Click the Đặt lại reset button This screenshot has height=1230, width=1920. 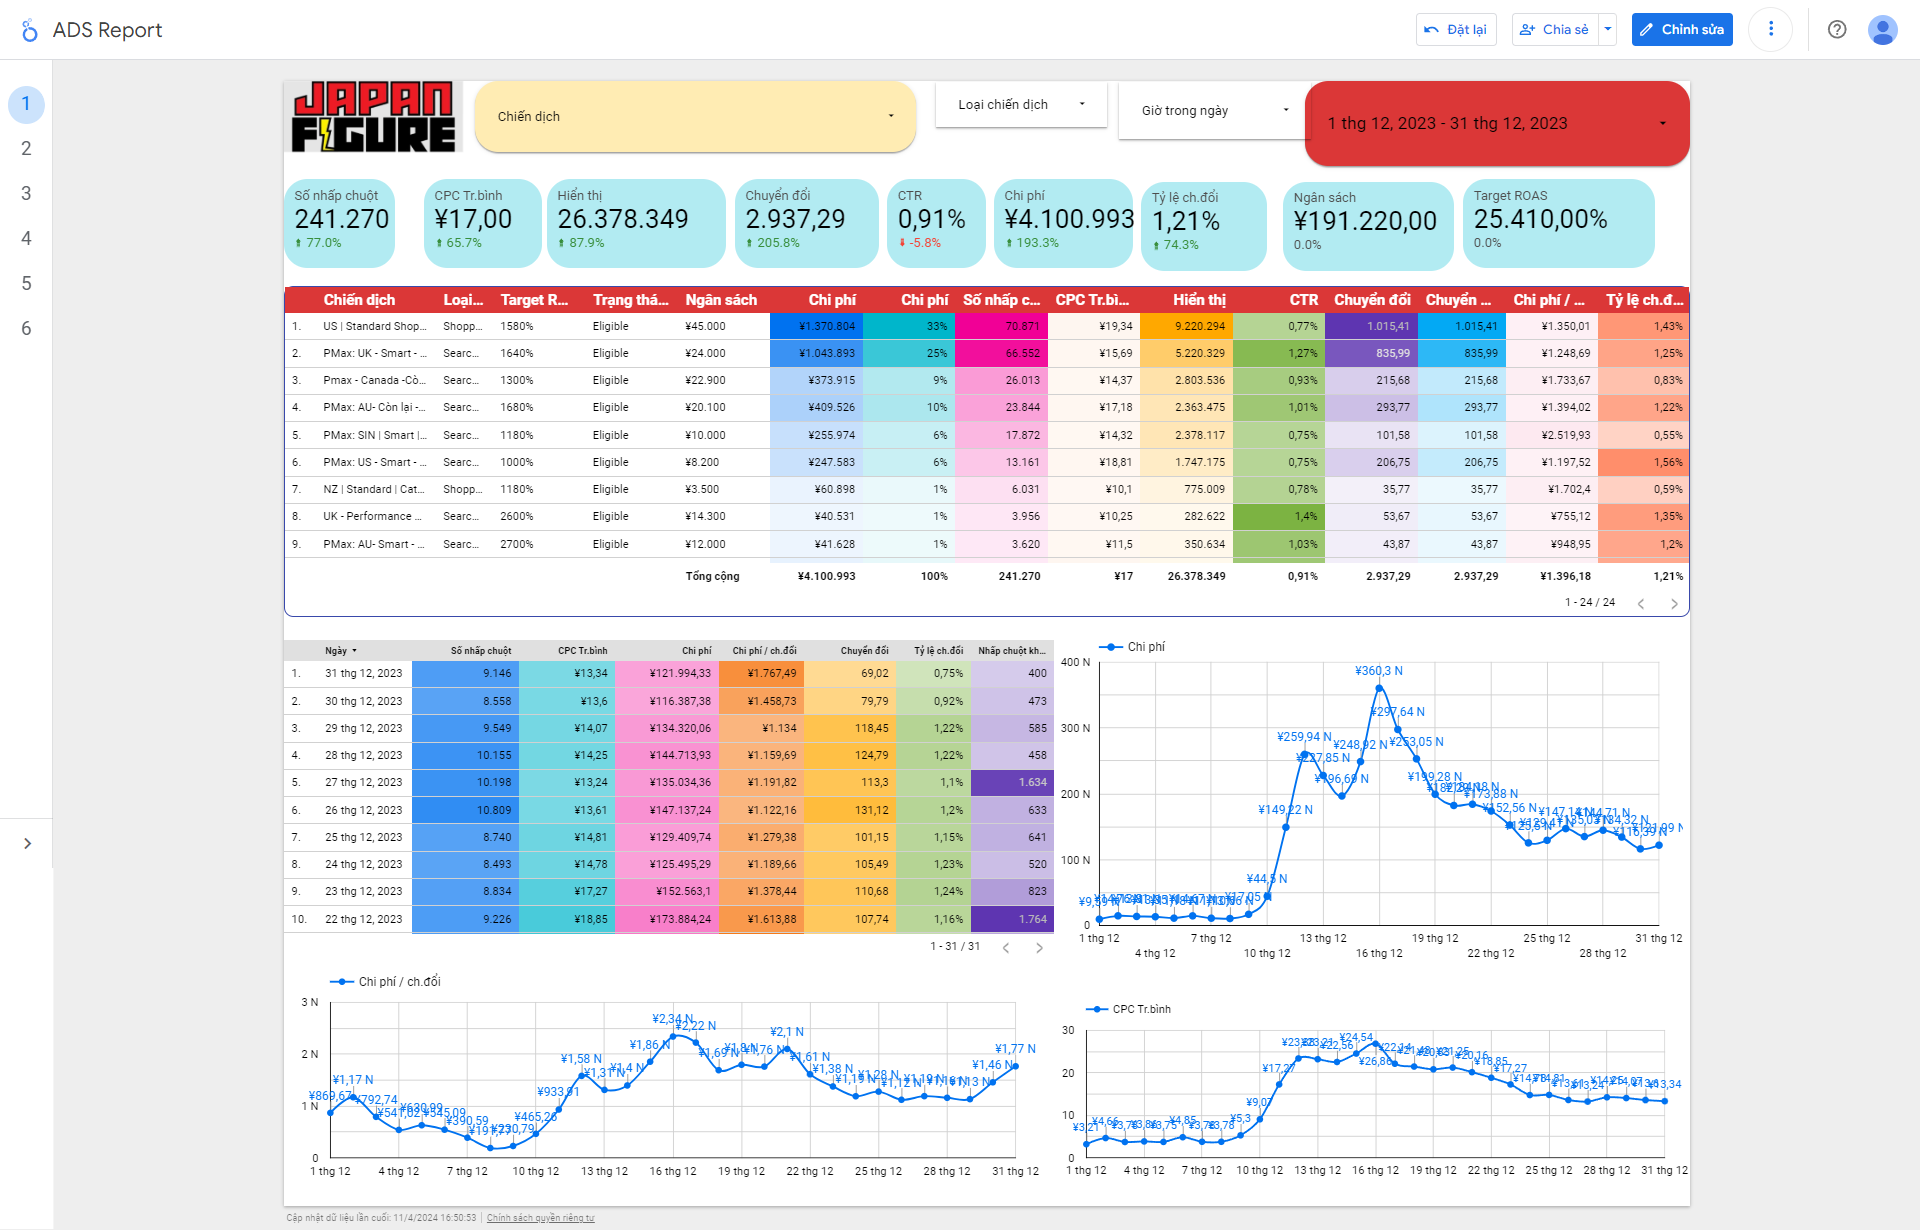pos(1455,29)
